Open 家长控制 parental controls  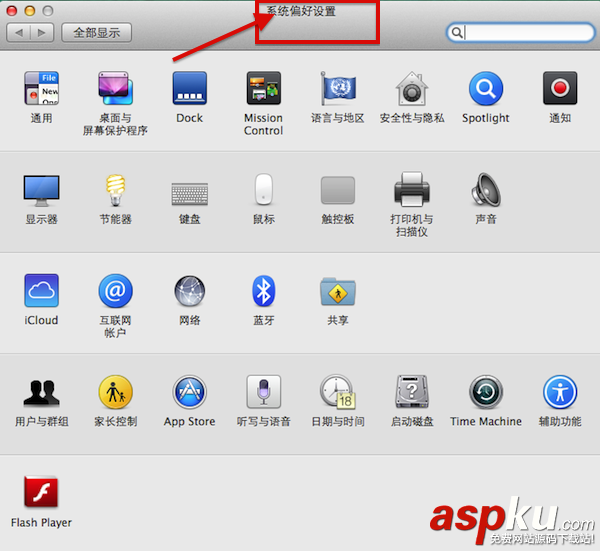115,392
